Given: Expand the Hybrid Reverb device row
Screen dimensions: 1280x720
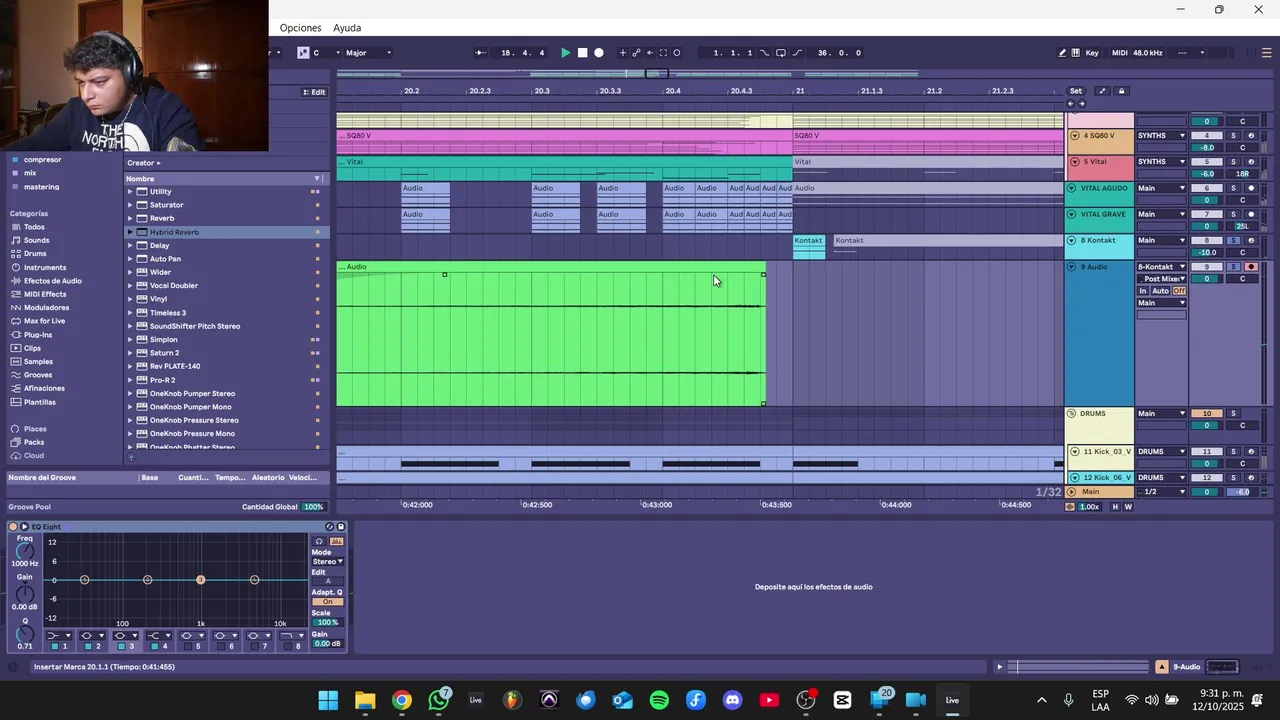Looking at the screenshot, I should (130, 232).
